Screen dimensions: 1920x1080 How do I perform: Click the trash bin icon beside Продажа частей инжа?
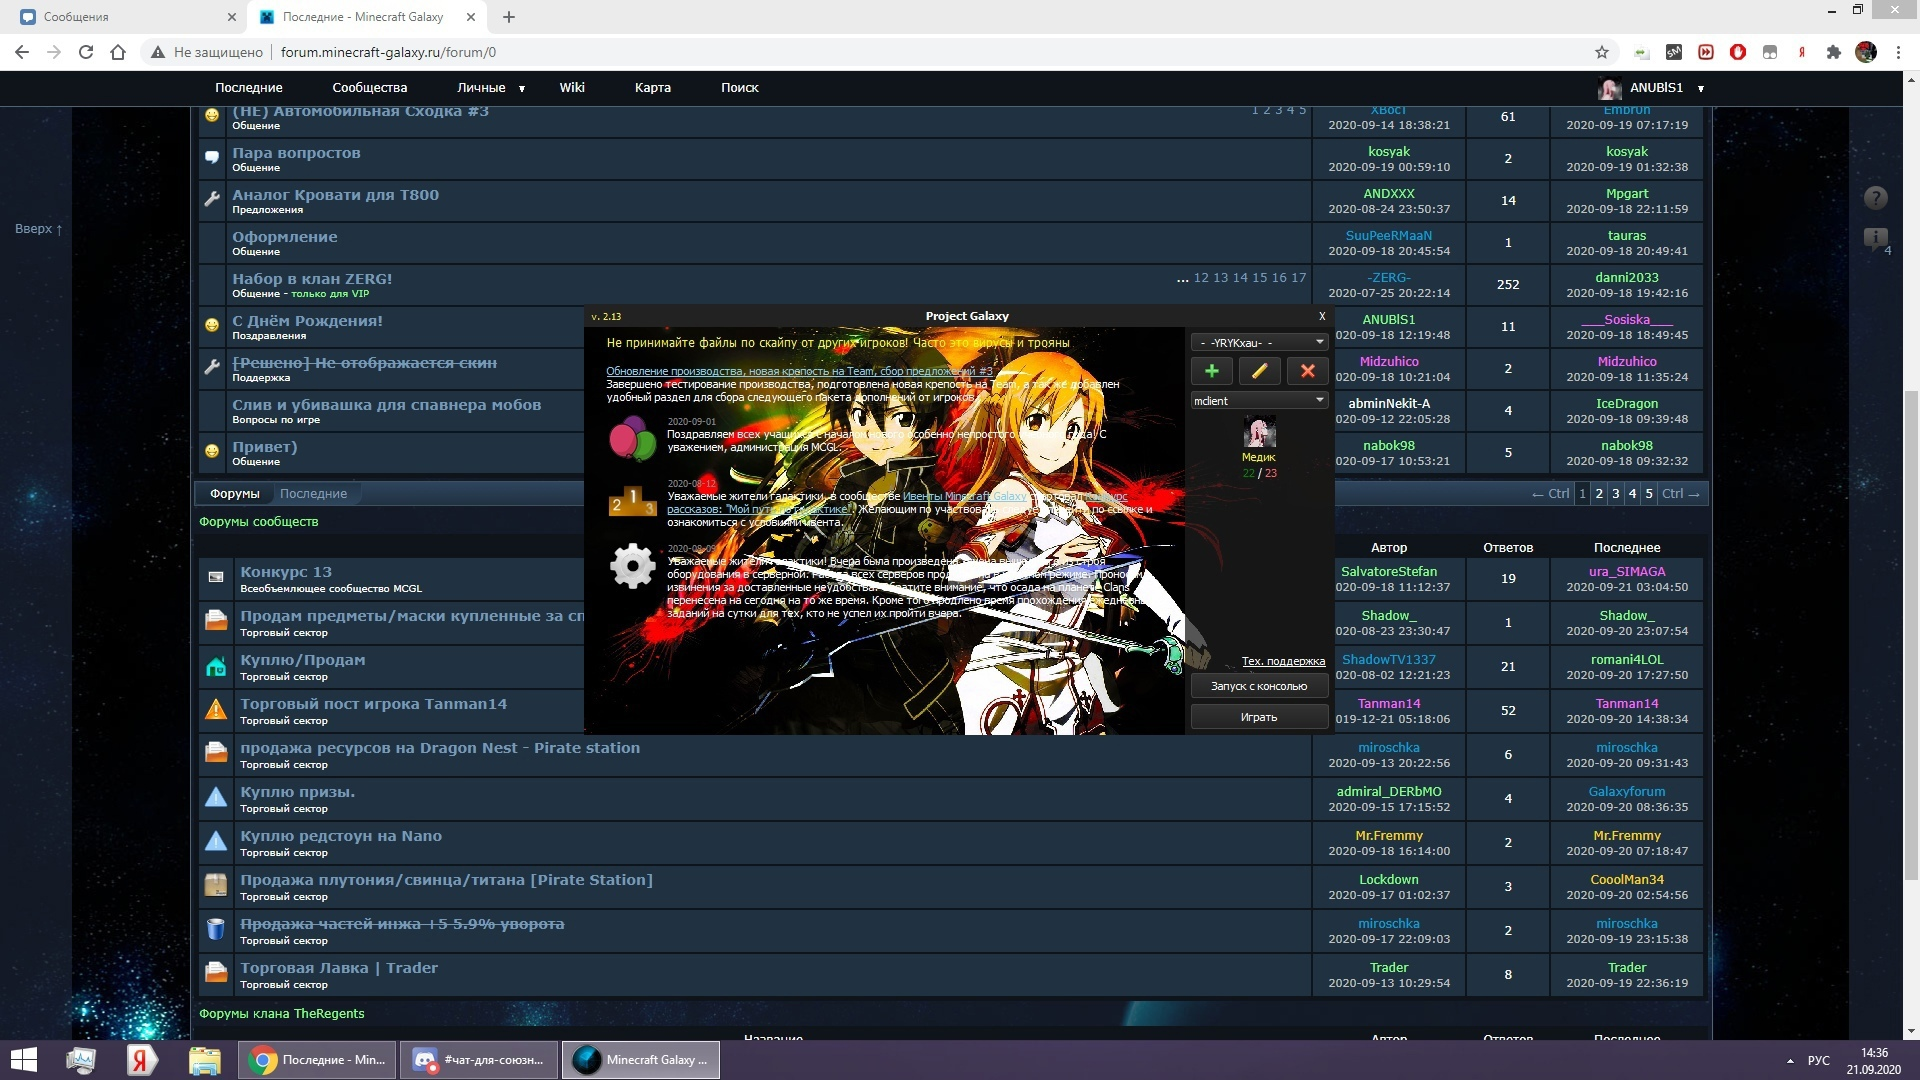pos(216,930)
